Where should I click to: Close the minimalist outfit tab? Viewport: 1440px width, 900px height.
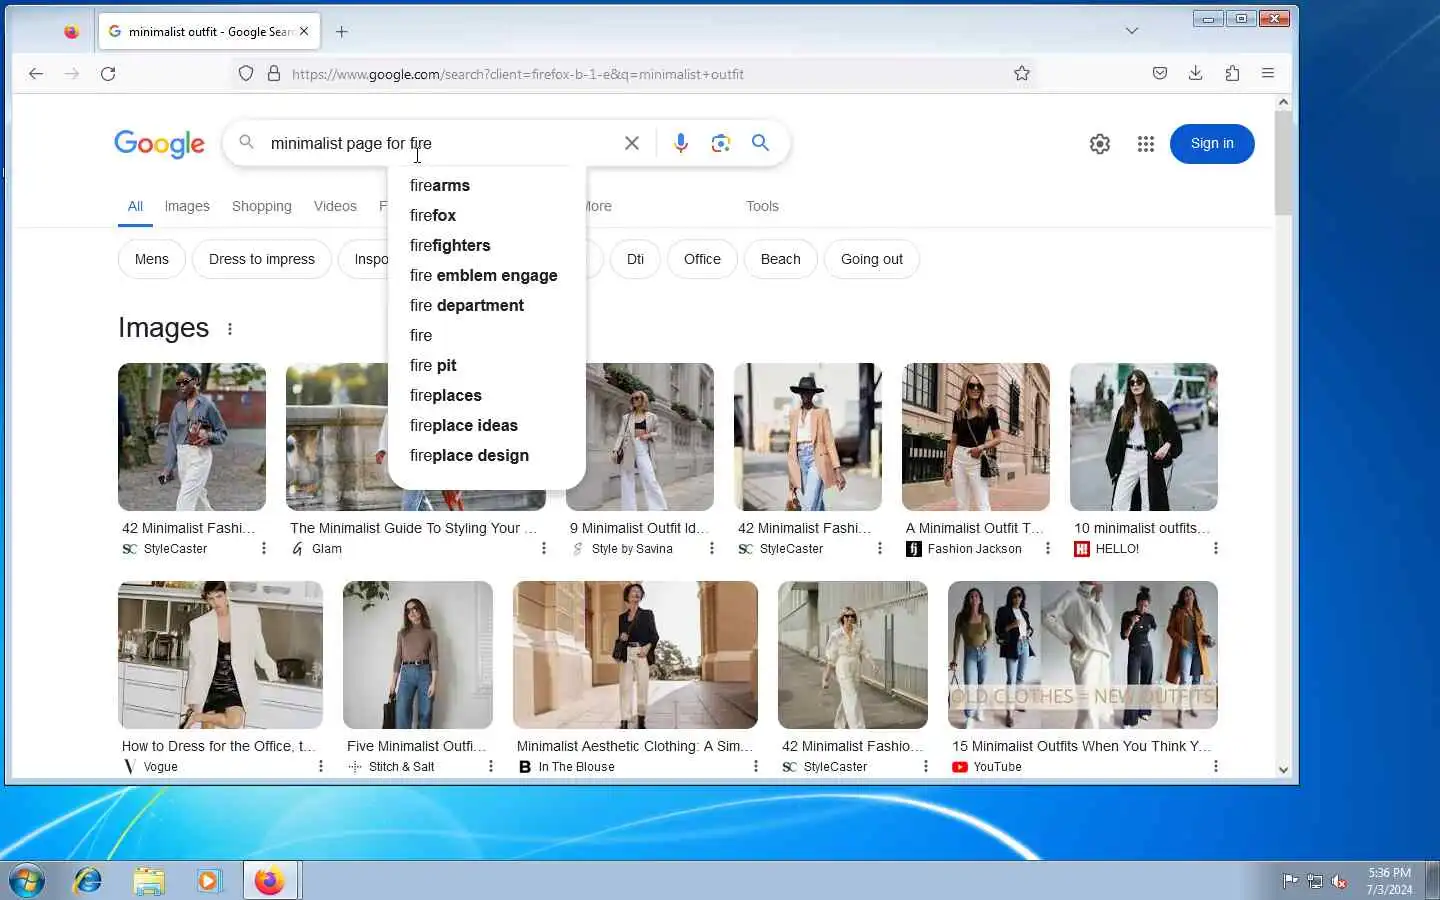(304, 31)
